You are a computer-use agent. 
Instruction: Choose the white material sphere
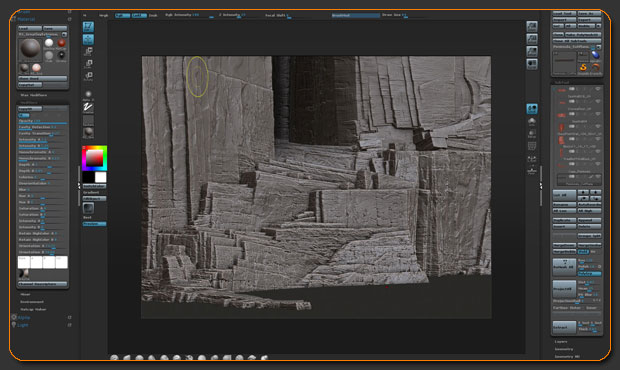(49, 43)
